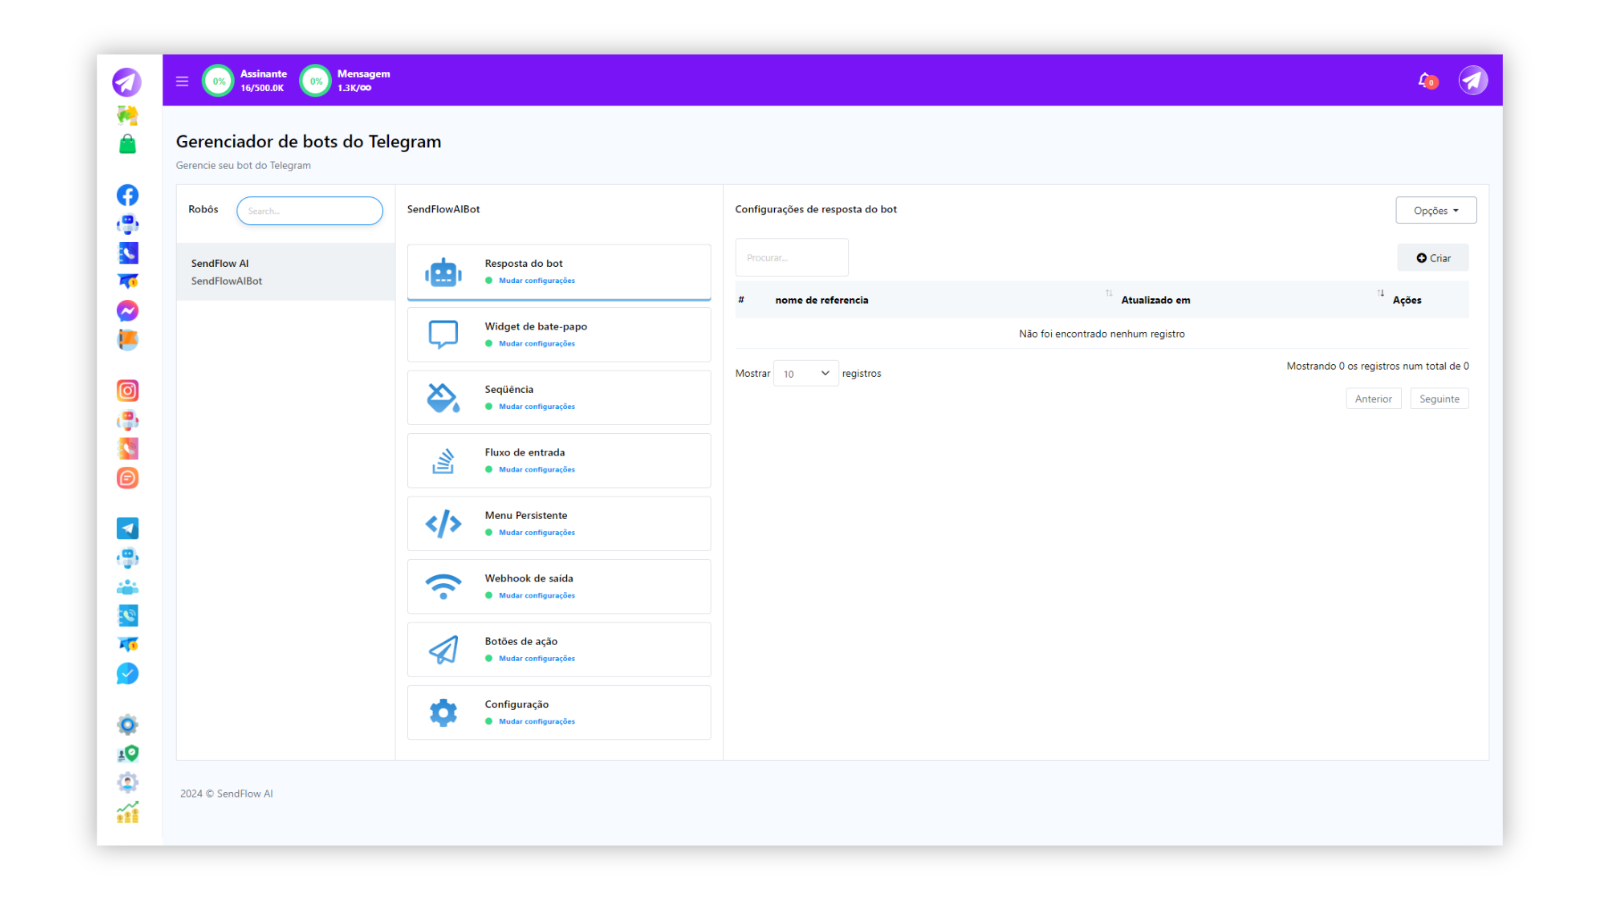
Task: Sort by the nome de referencia column
Action: (x=822, y=300)
